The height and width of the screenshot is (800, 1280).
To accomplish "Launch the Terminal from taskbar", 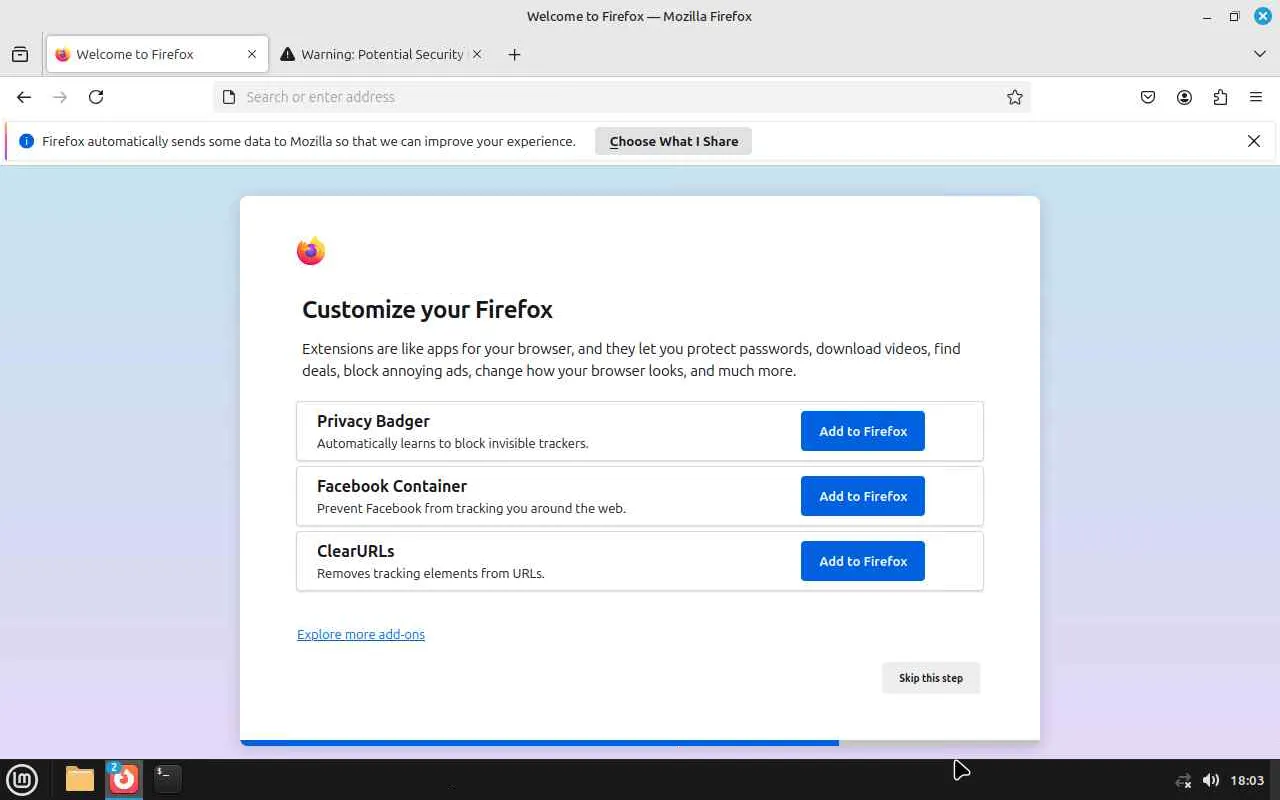I will [x=168, y=779].
